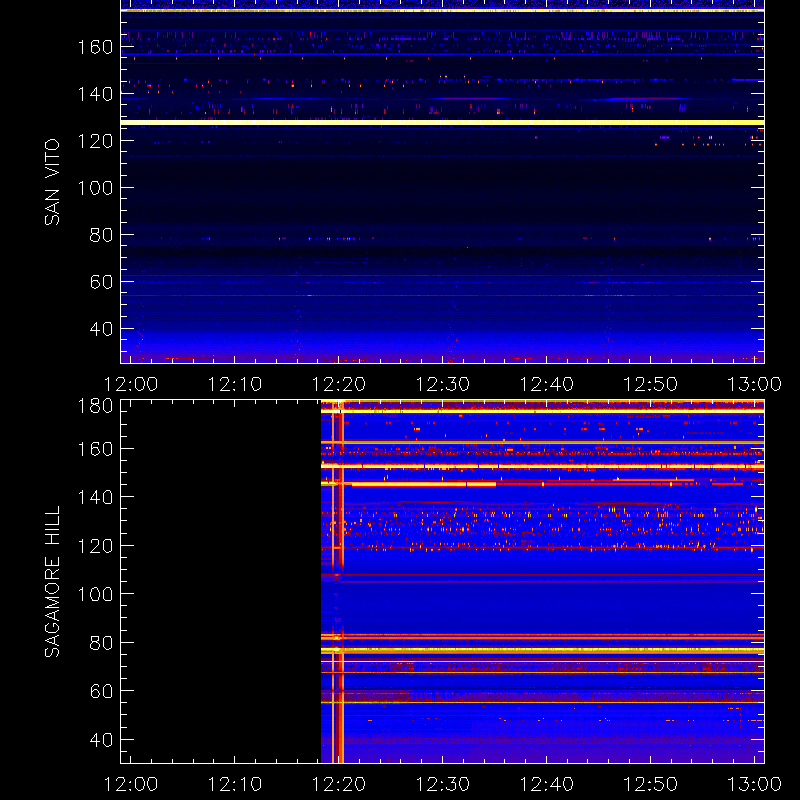
Task: Pick the 80 tick label on SAGAMORE HILL plot
Action: pos(102,643)
